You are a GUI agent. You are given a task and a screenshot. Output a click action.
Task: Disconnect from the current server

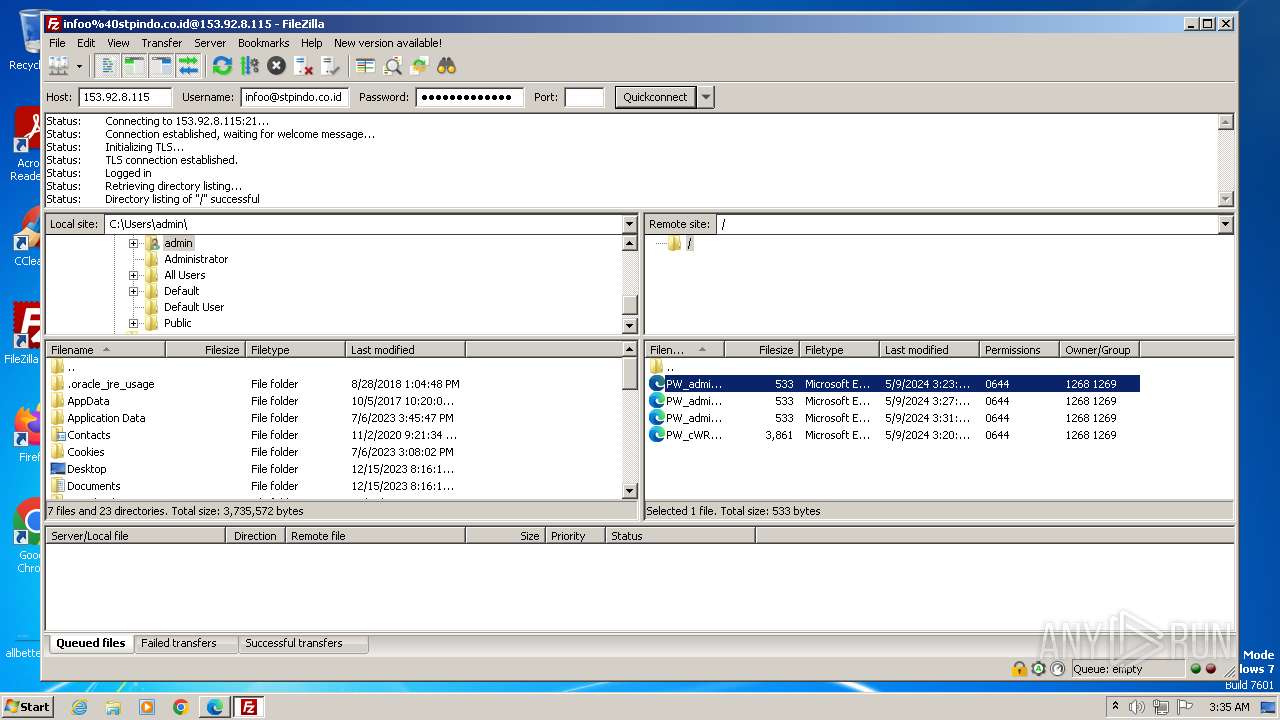(303, 66)
